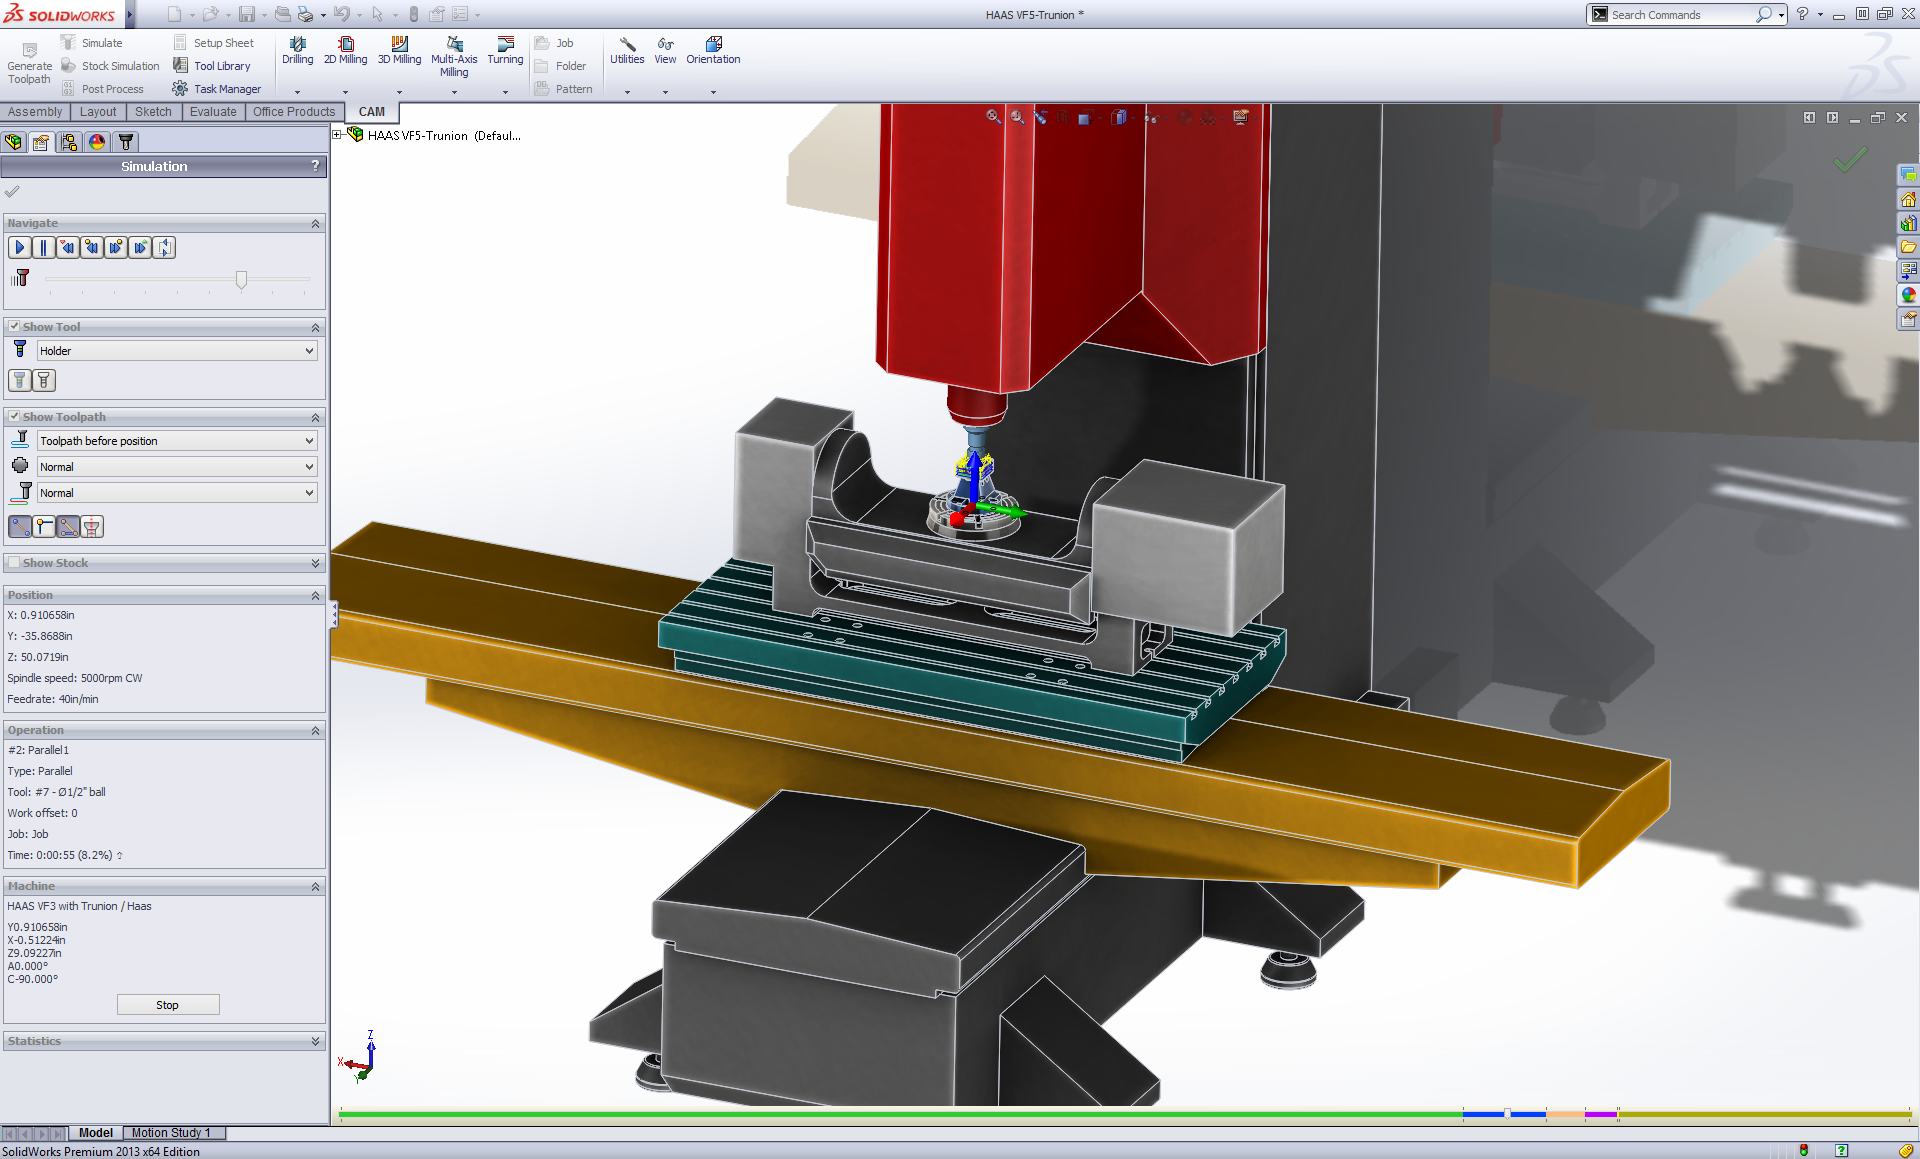Open the Motion Study 1 tab
Viewport: 1920px width, 1159px height.
point(171,1133)
